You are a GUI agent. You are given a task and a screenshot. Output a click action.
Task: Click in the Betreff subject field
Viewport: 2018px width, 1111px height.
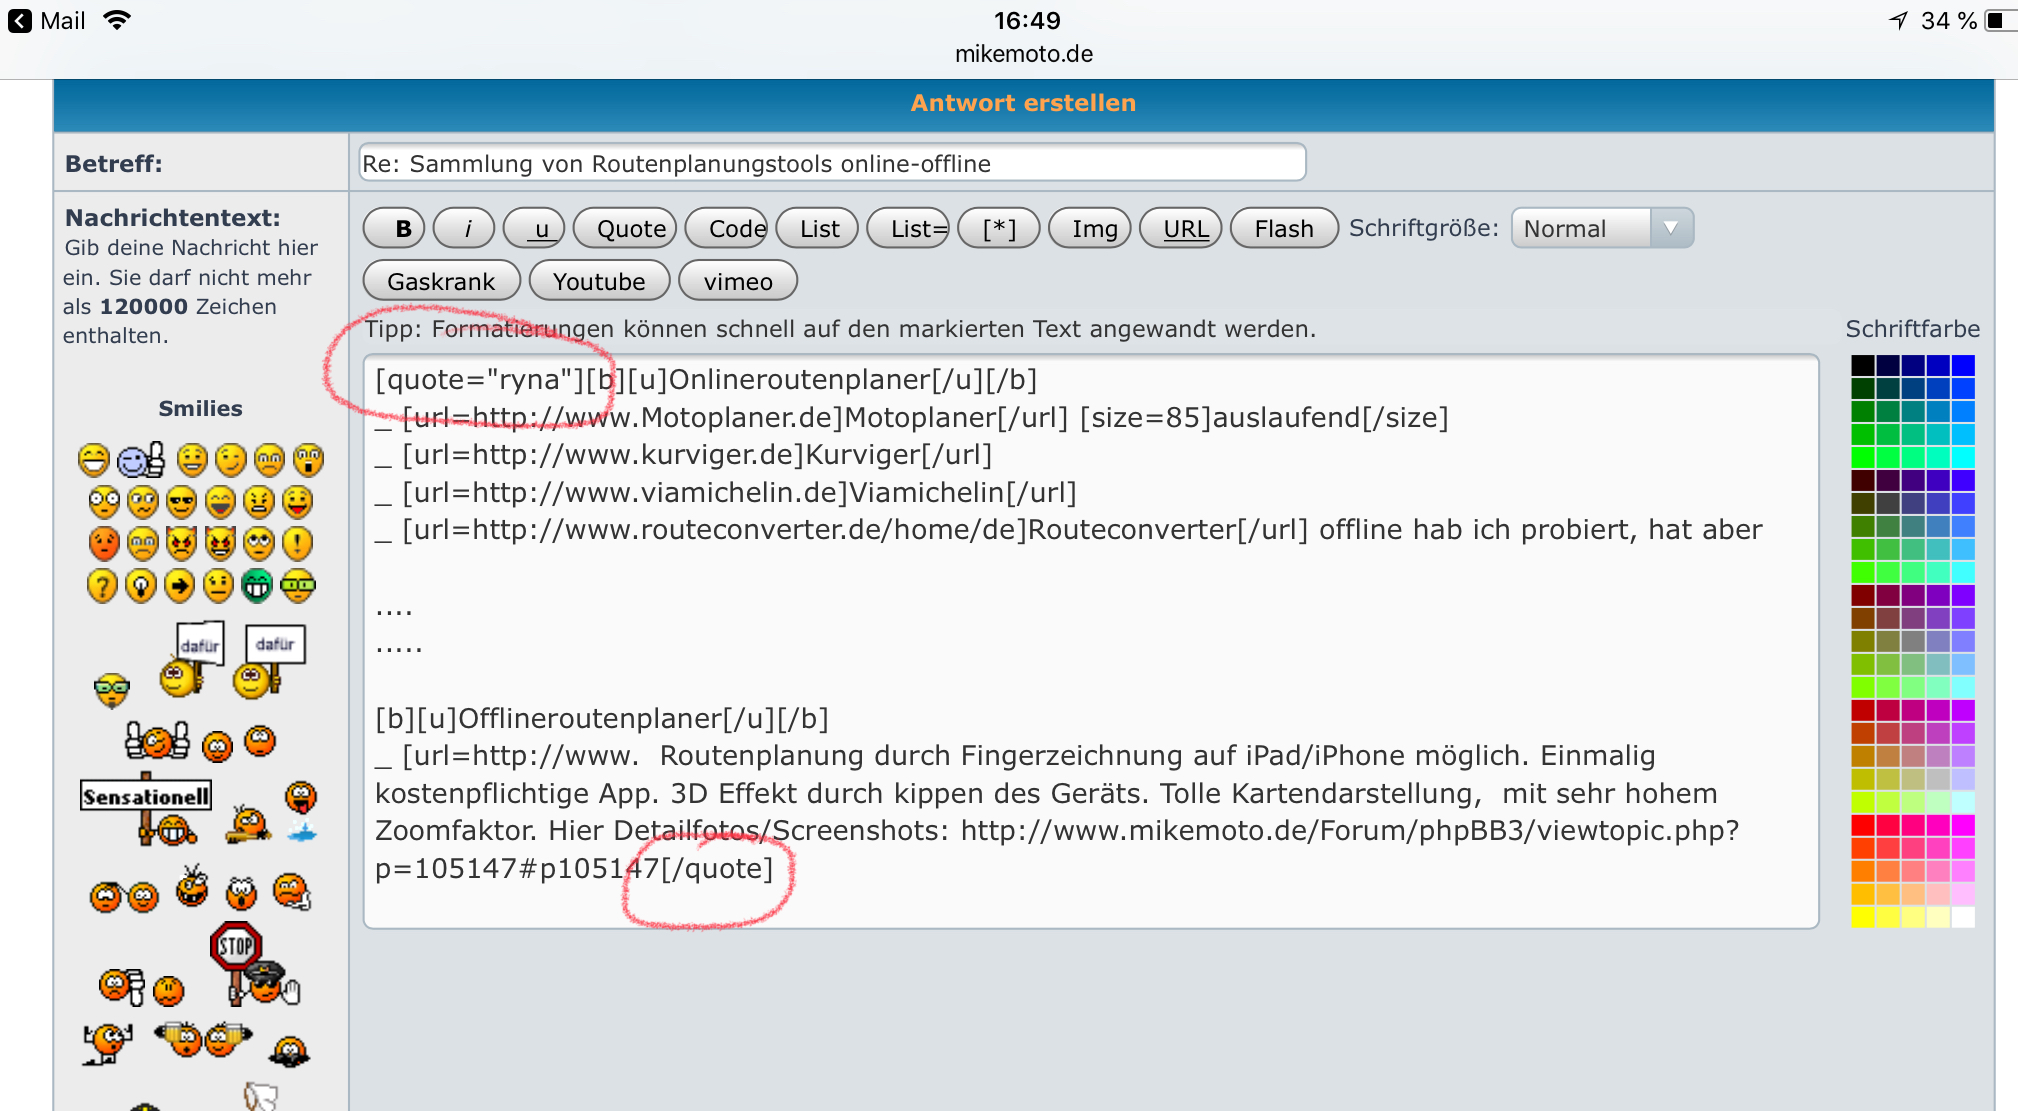[x=830, y=164]
